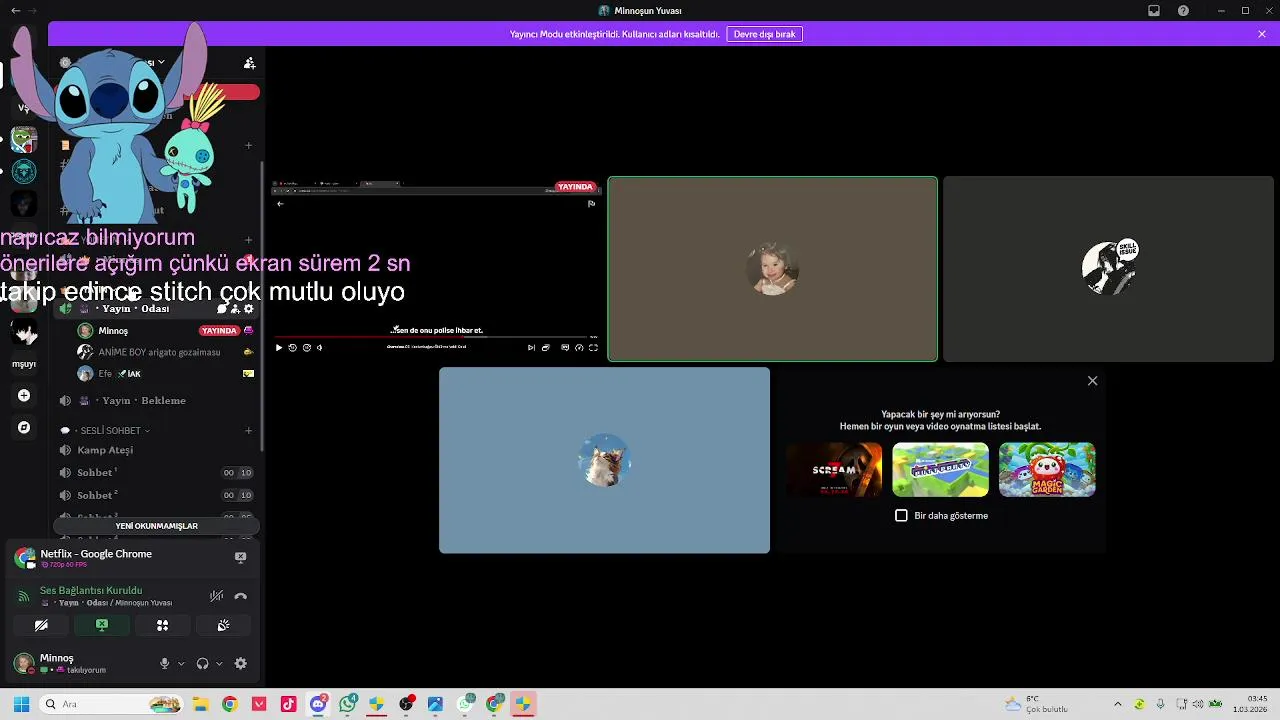
Task: Select ANİME BOY arigato gozaimasu user
Action: click(x=157, y=352)
